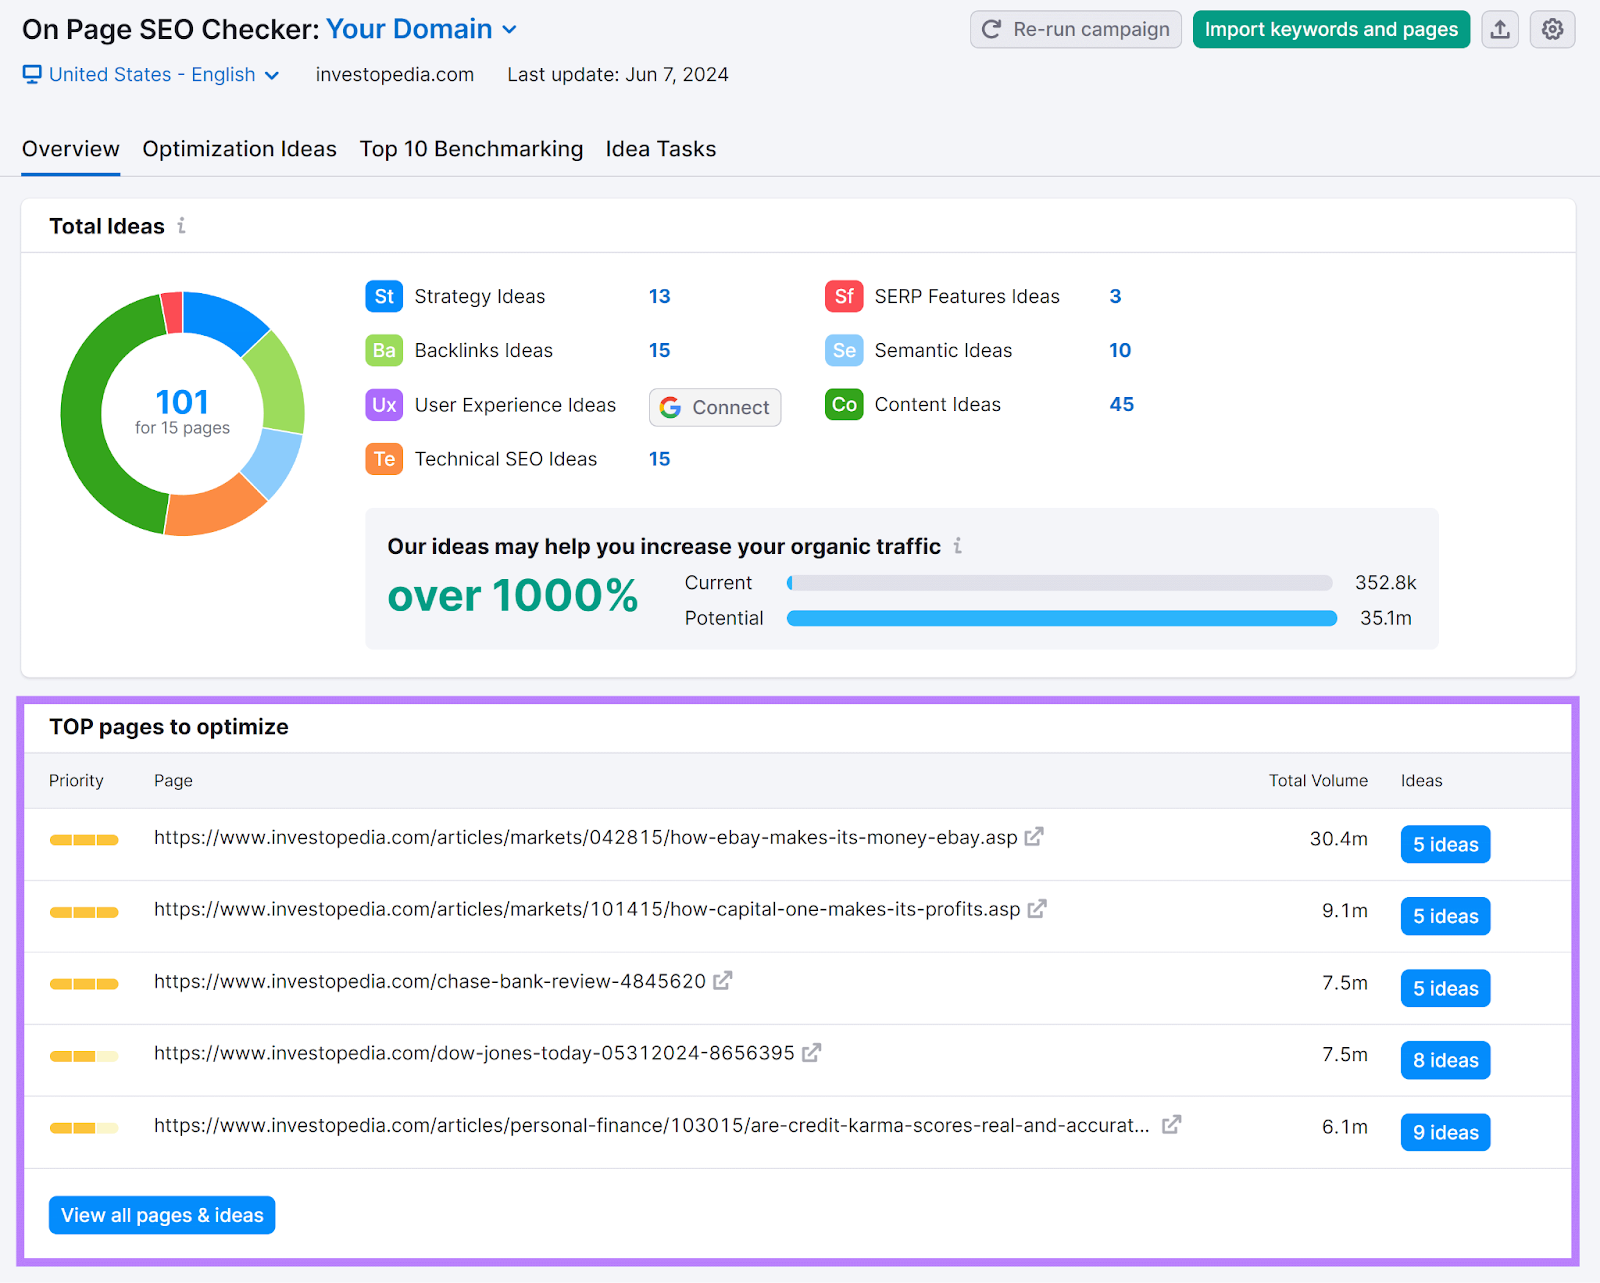Open the eBay article external link icon
This screenshot has width=1600, height=1283.
pyautogui.click(x=1035, y=837)
